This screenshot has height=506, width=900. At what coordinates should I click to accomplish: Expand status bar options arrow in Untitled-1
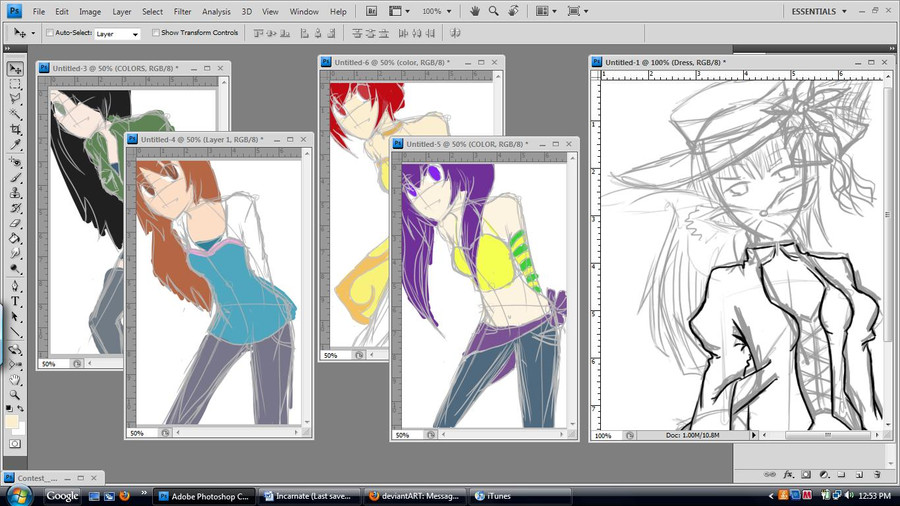(x=754, y=435)
